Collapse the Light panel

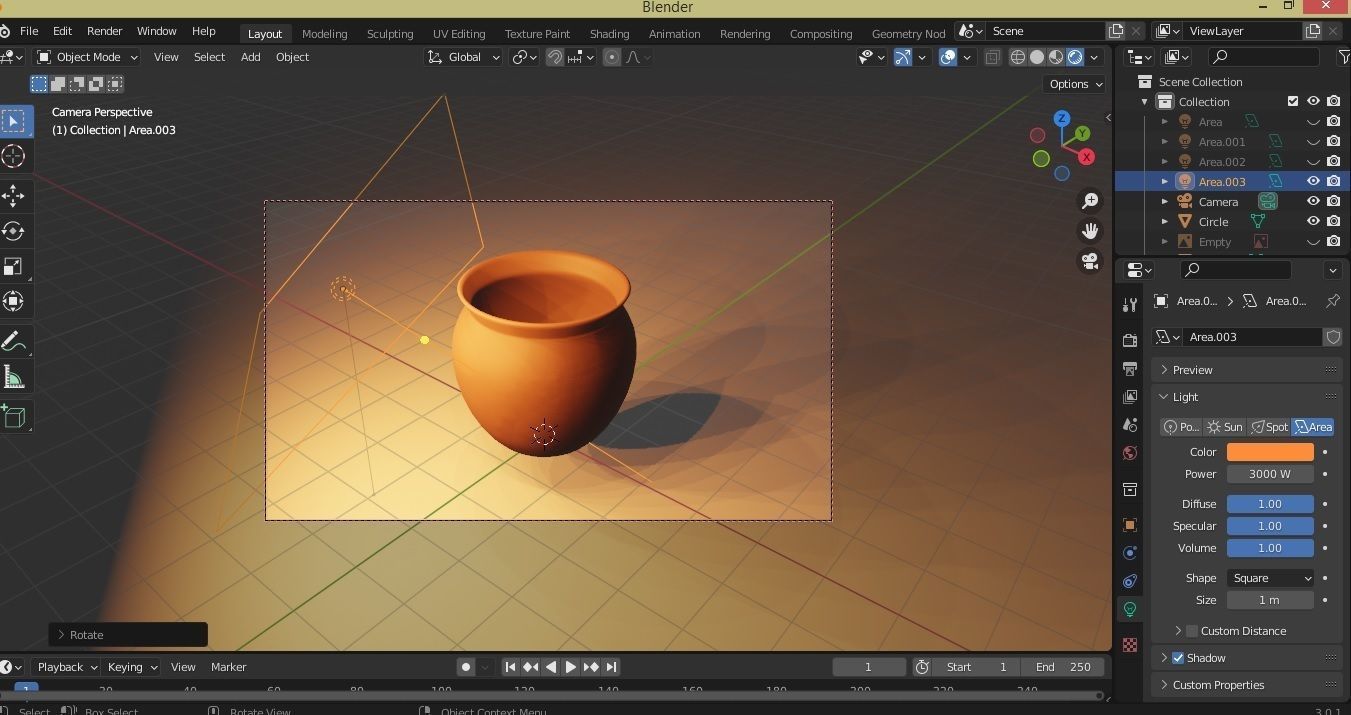pos(1246,397)
